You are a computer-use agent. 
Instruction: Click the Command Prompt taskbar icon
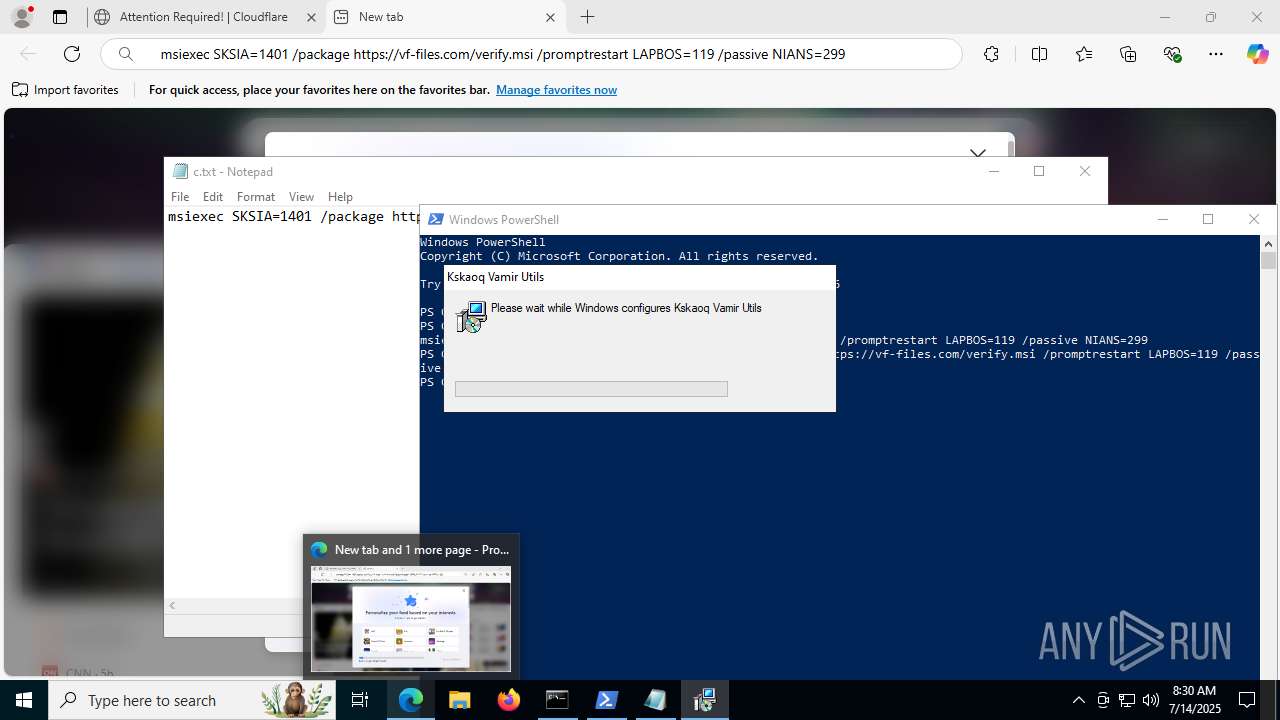(x=557, y=700)
